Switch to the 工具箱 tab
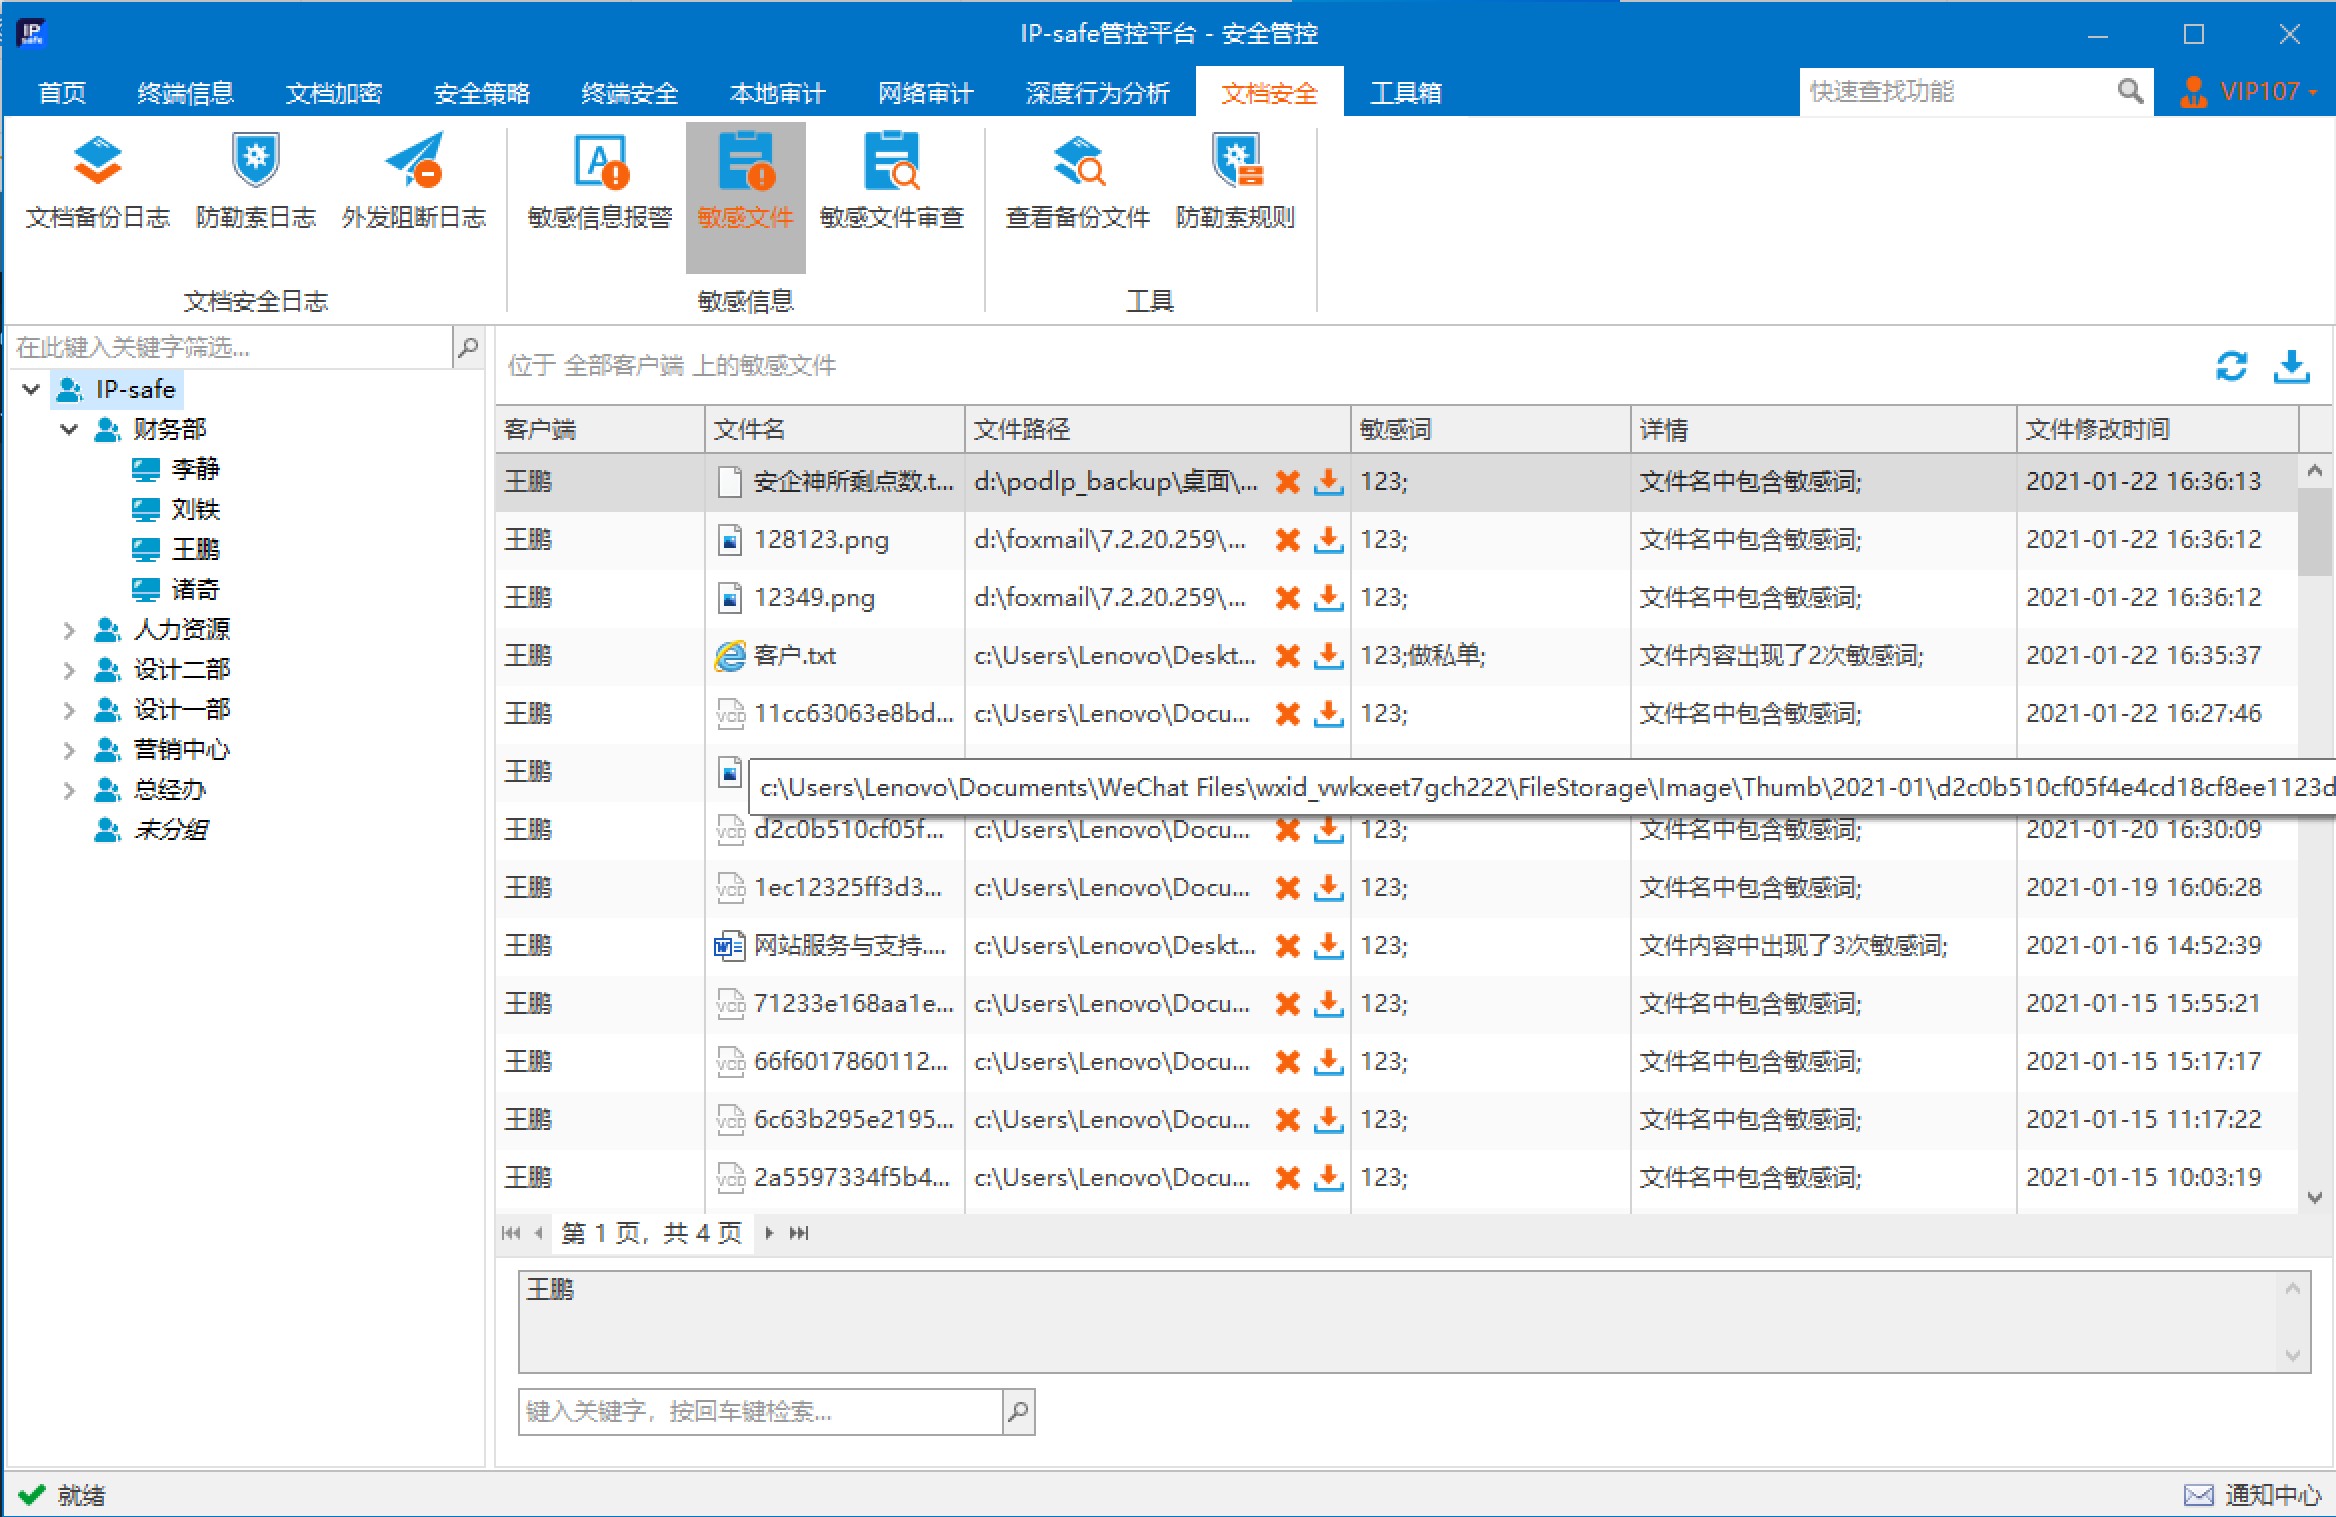 tap(1405, 93)
